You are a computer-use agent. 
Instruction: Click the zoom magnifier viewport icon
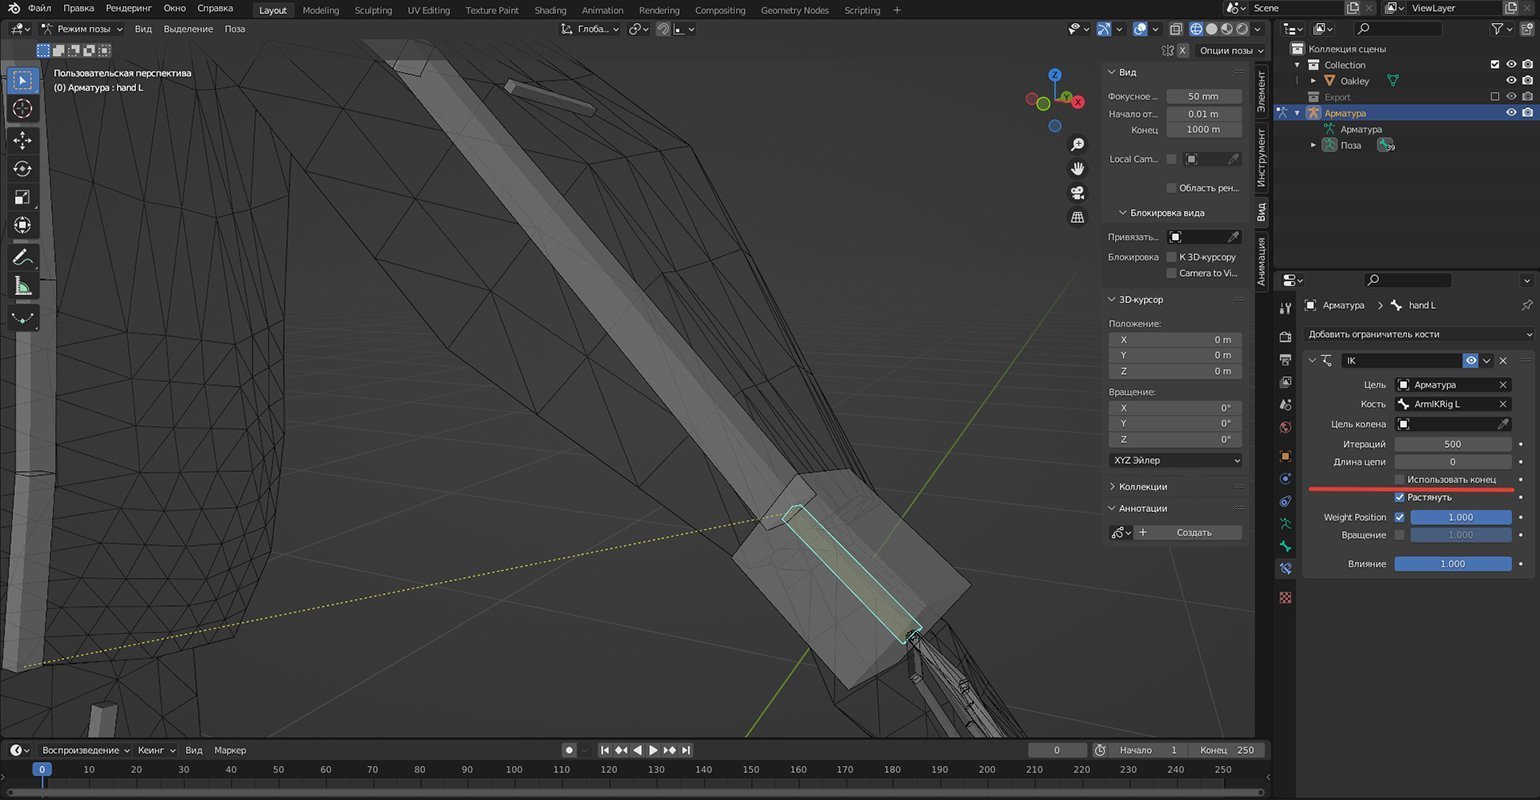[x=1077, y=145]
